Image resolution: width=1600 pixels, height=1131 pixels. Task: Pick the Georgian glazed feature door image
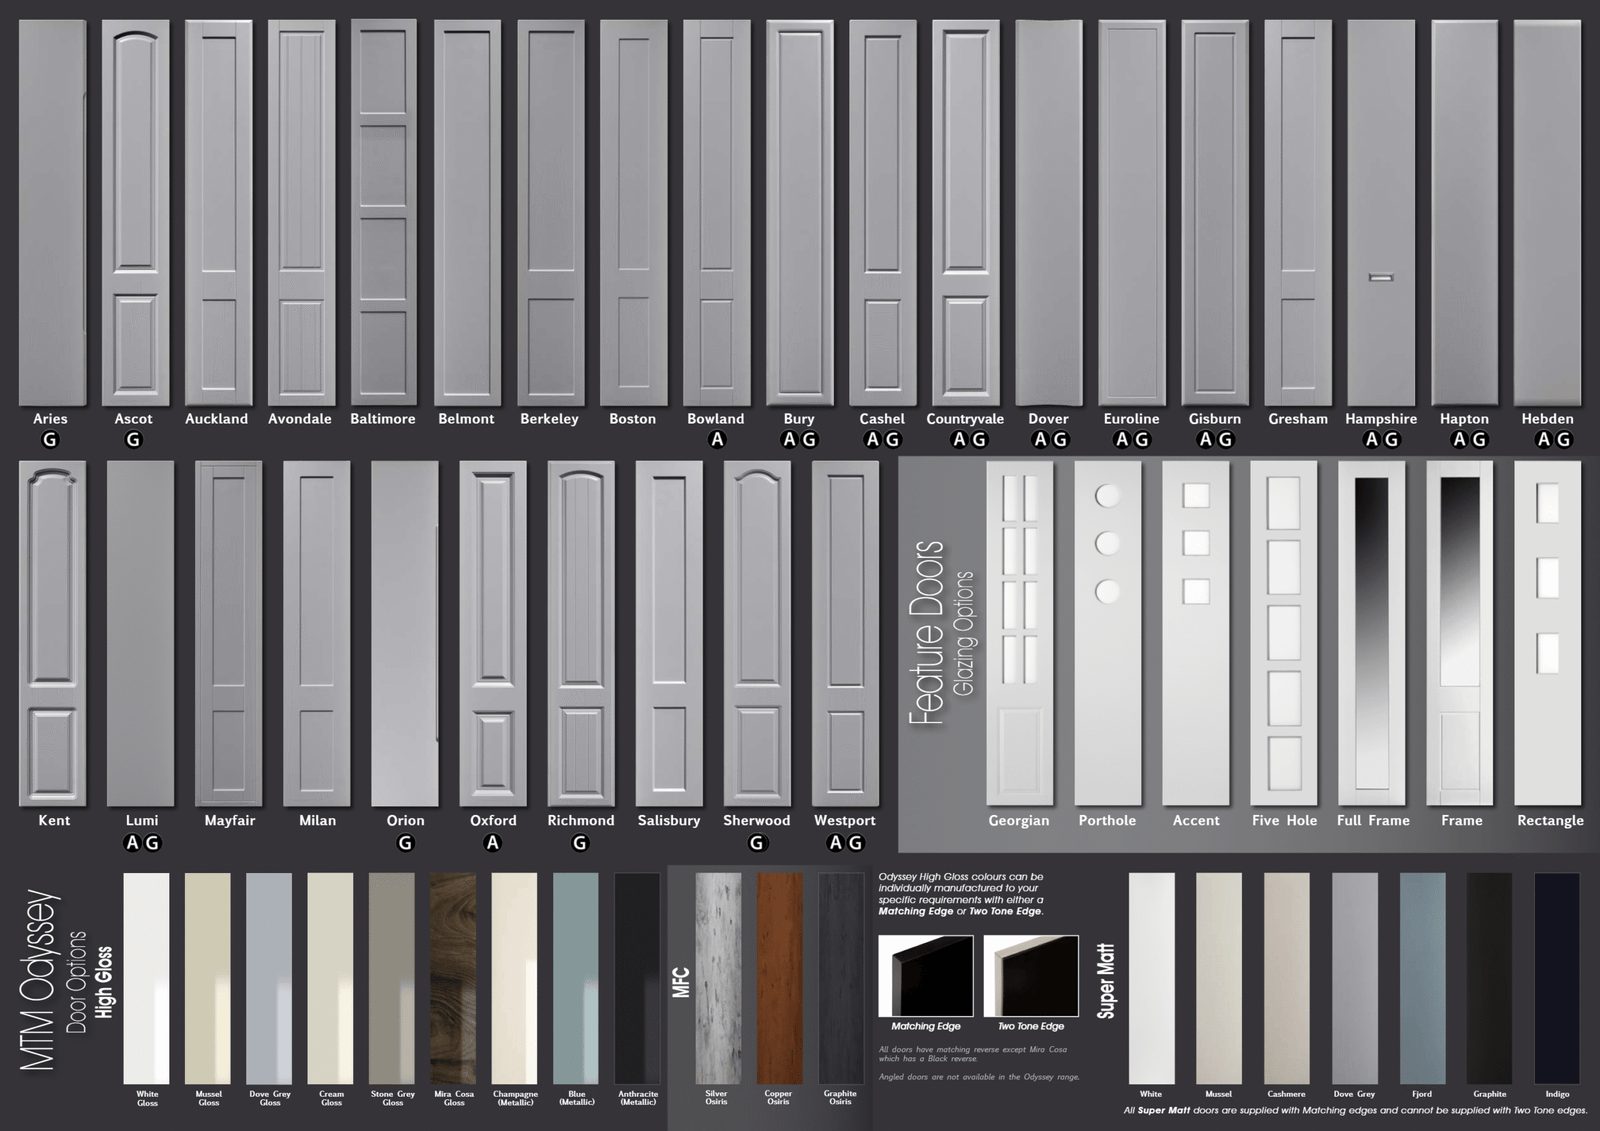[1019, 633]
